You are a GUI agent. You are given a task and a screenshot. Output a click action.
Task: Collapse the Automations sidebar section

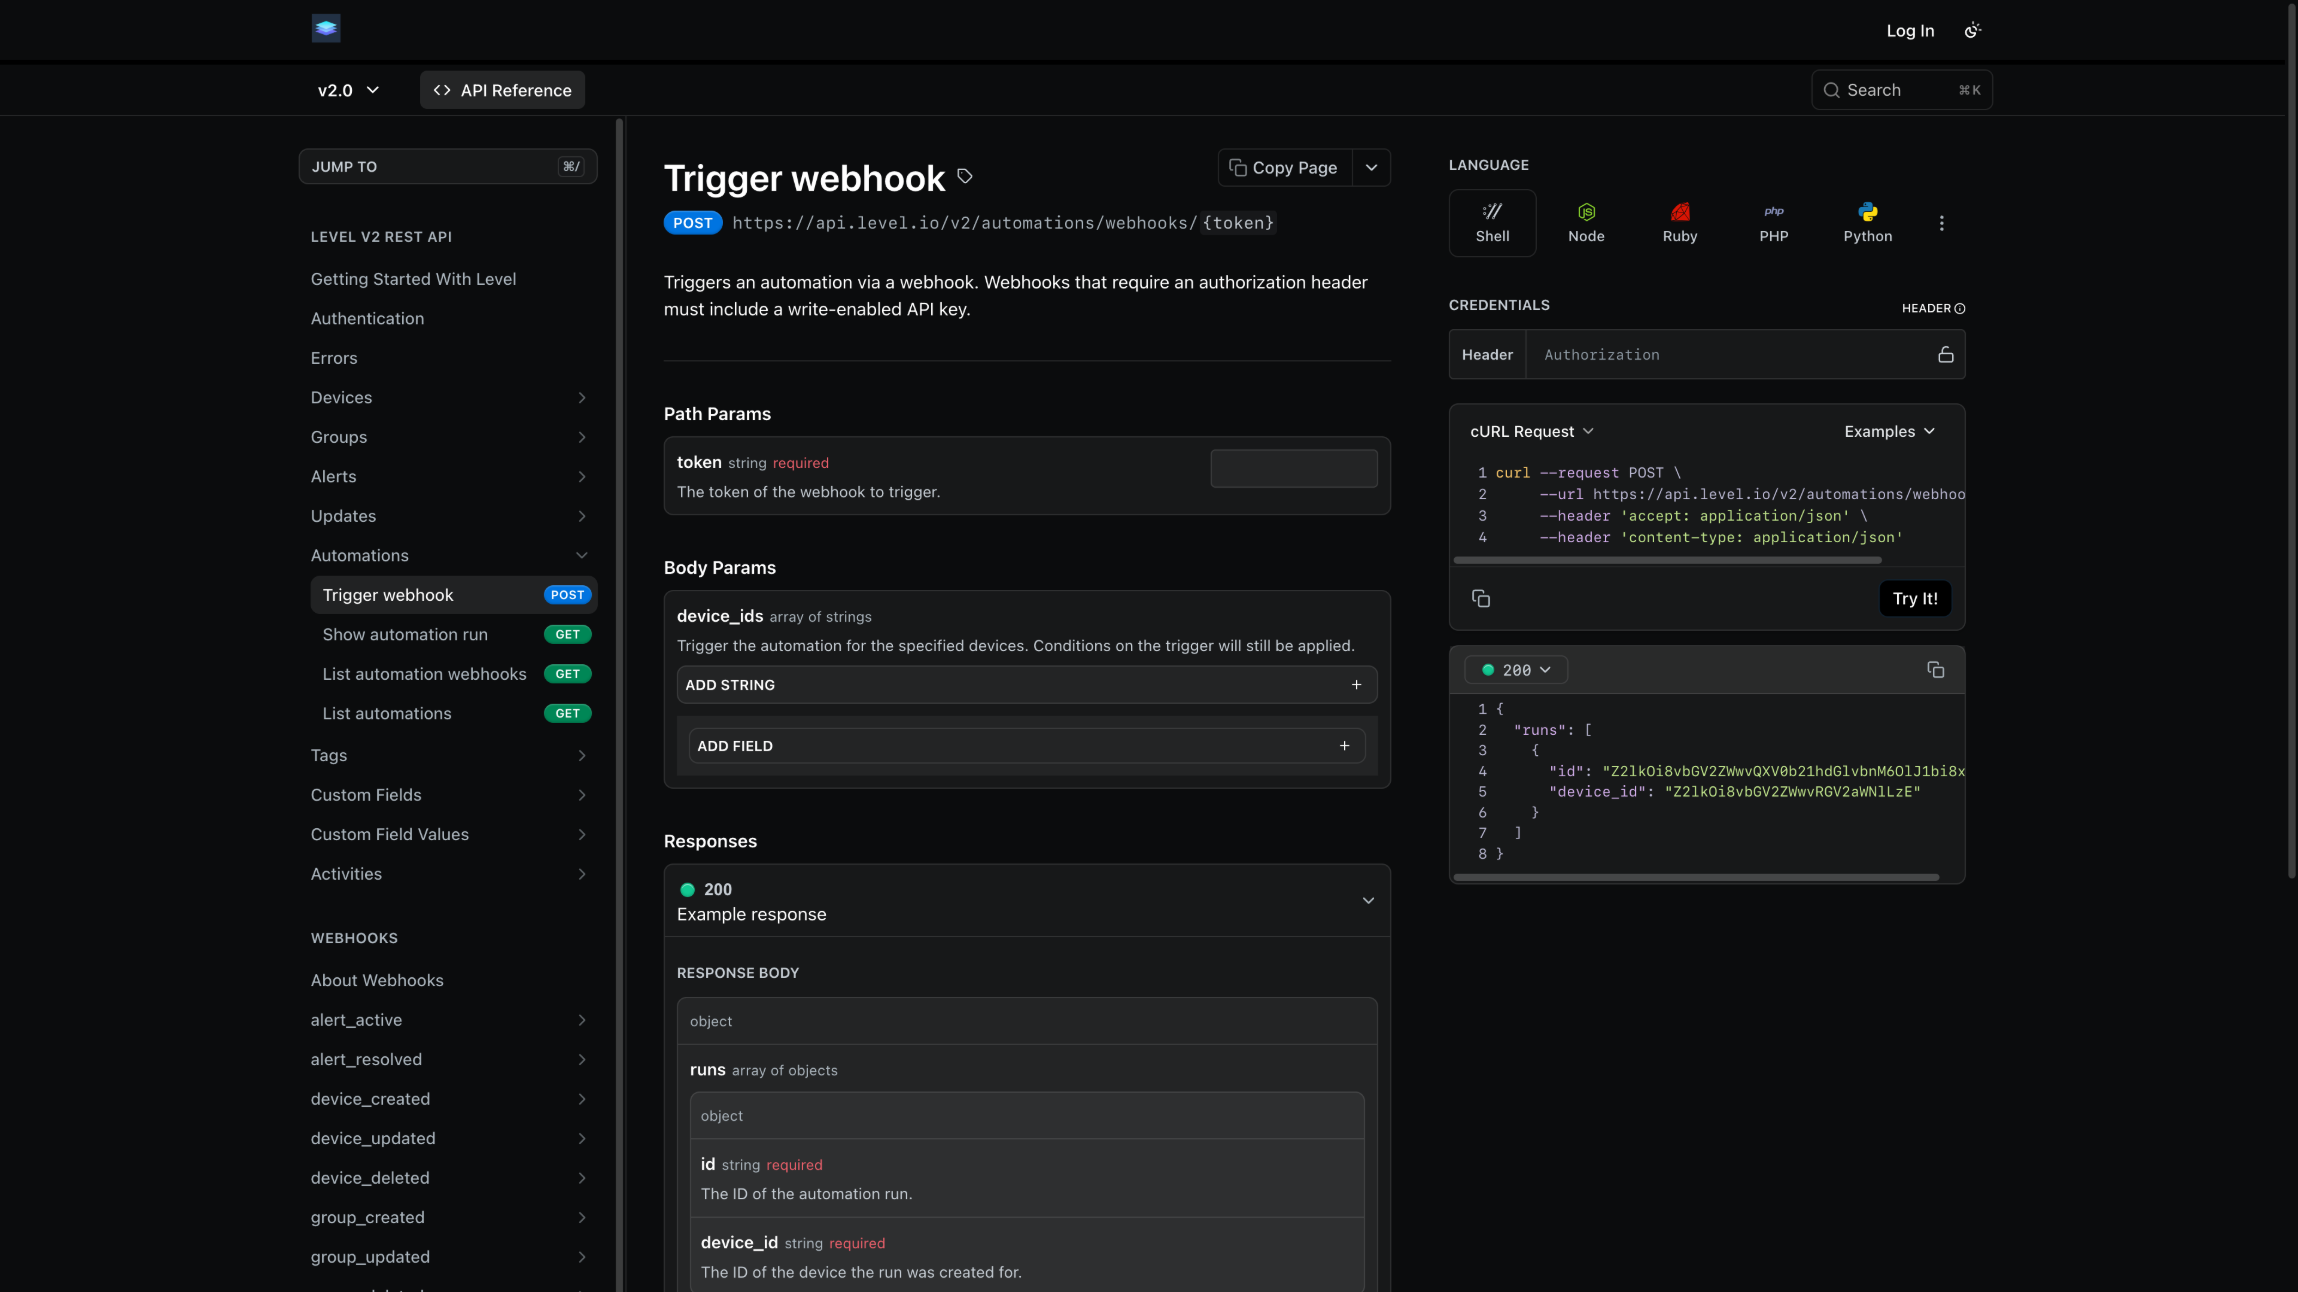click(x=582, y=556)
